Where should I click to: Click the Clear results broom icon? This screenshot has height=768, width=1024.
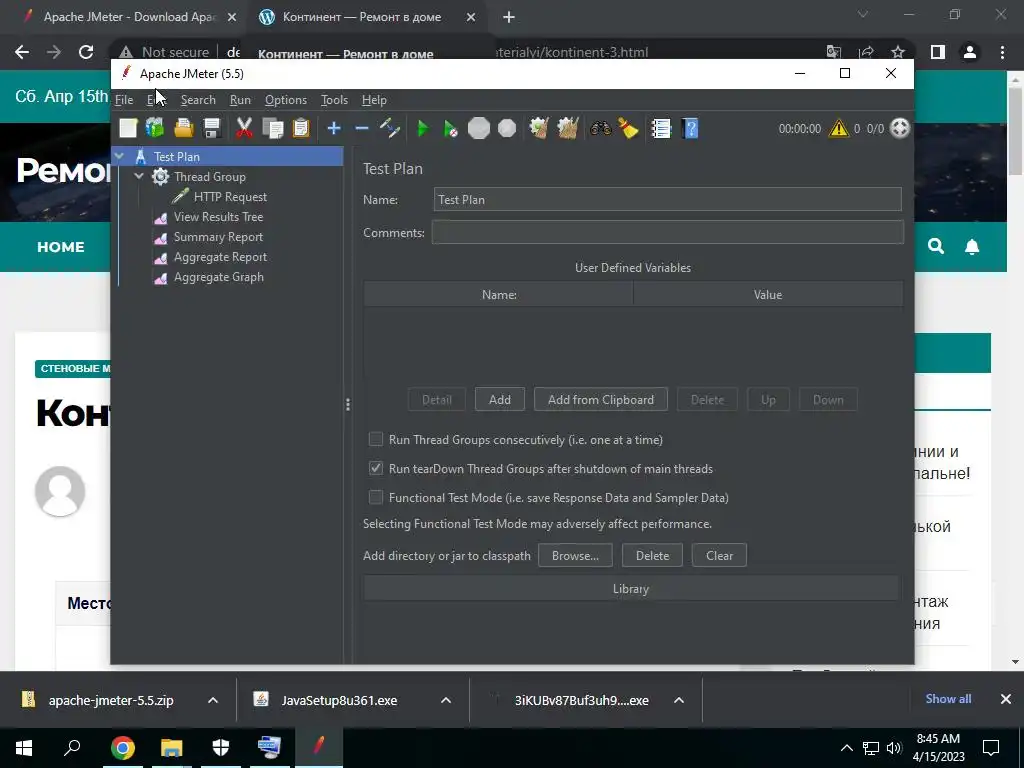click(539, 128)
